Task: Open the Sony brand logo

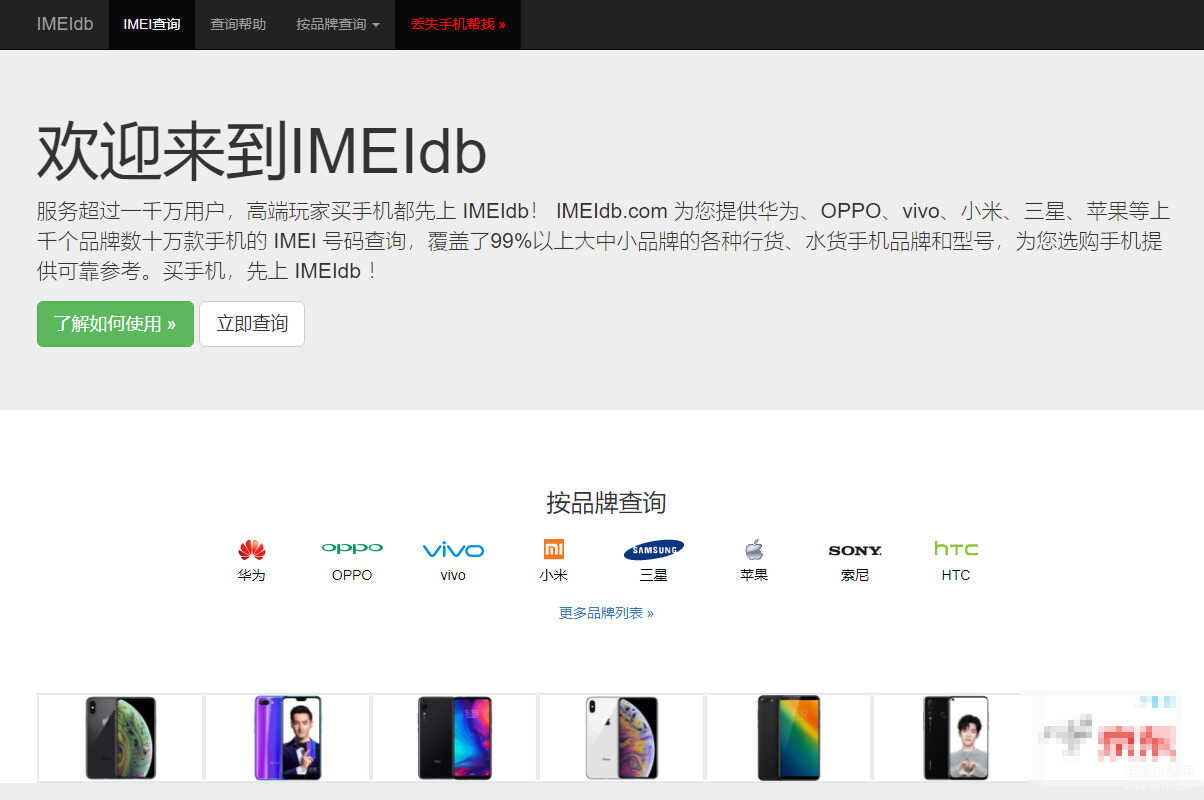Action: click(x=855, y=550)
